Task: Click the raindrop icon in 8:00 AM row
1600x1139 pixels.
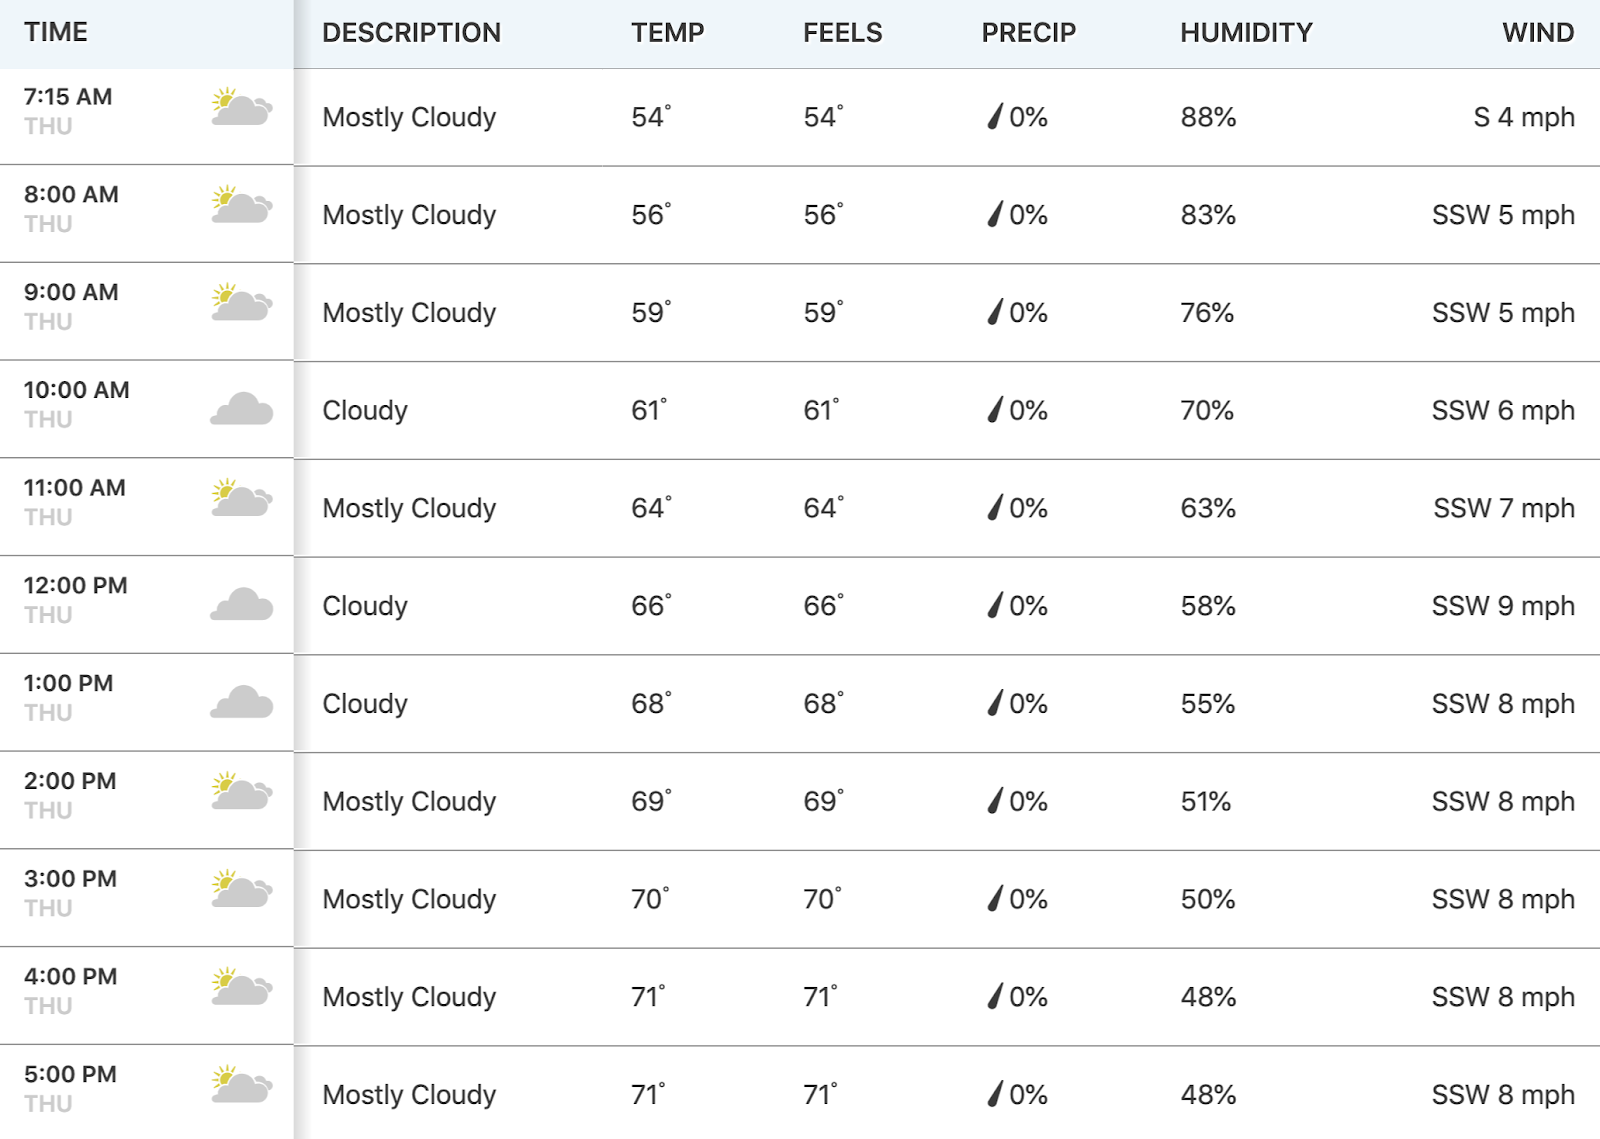Action: tap(995, 215)
